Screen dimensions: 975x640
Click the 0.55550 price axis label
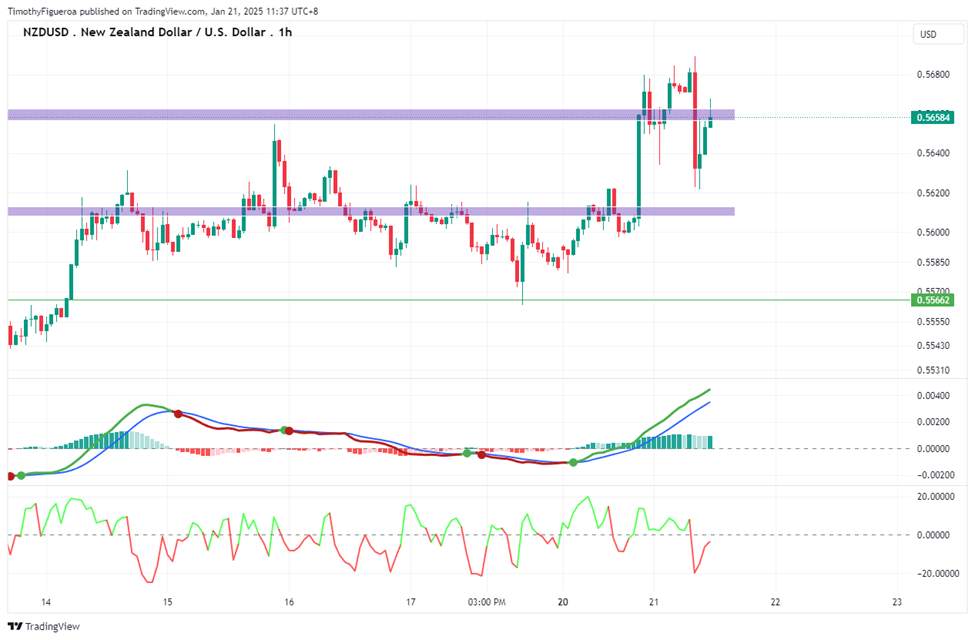[933, 322]
